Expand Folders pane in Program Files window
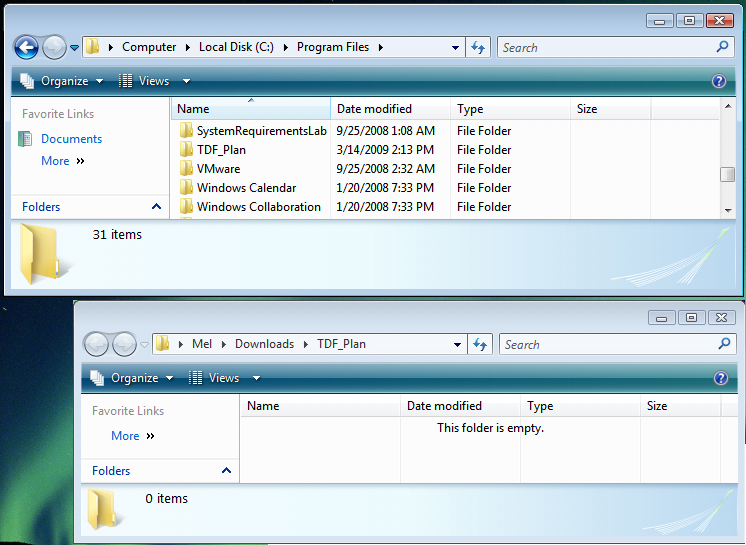 pyautogui.click(x=90, y=207)
